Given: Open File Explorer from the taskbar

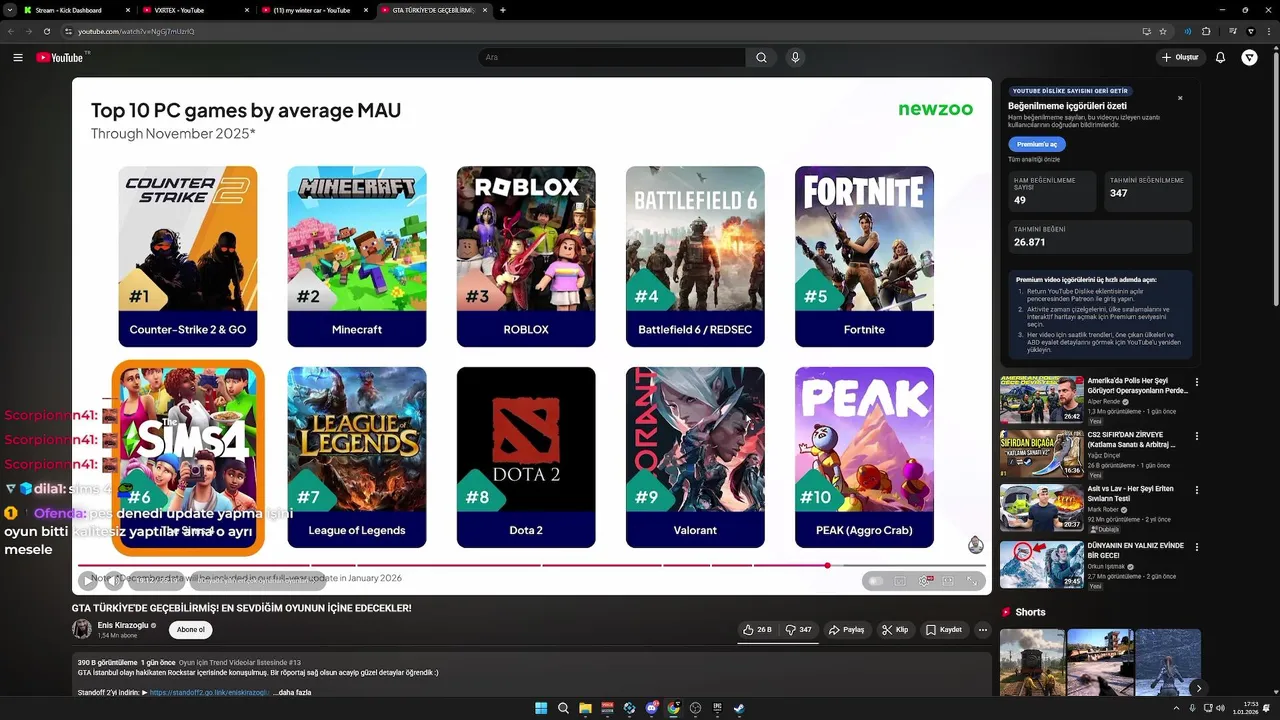Looking at the screenshot, I should click(x=585, y=708).
